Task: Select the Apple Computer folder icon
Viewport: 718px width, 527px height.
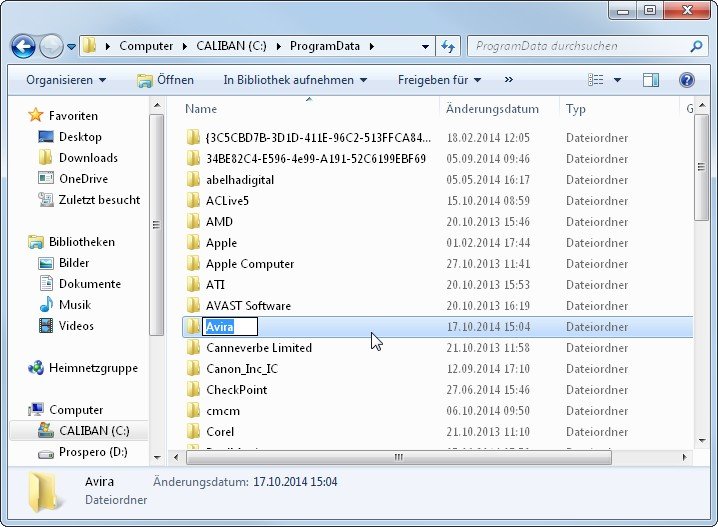Action: pos(193,264)
